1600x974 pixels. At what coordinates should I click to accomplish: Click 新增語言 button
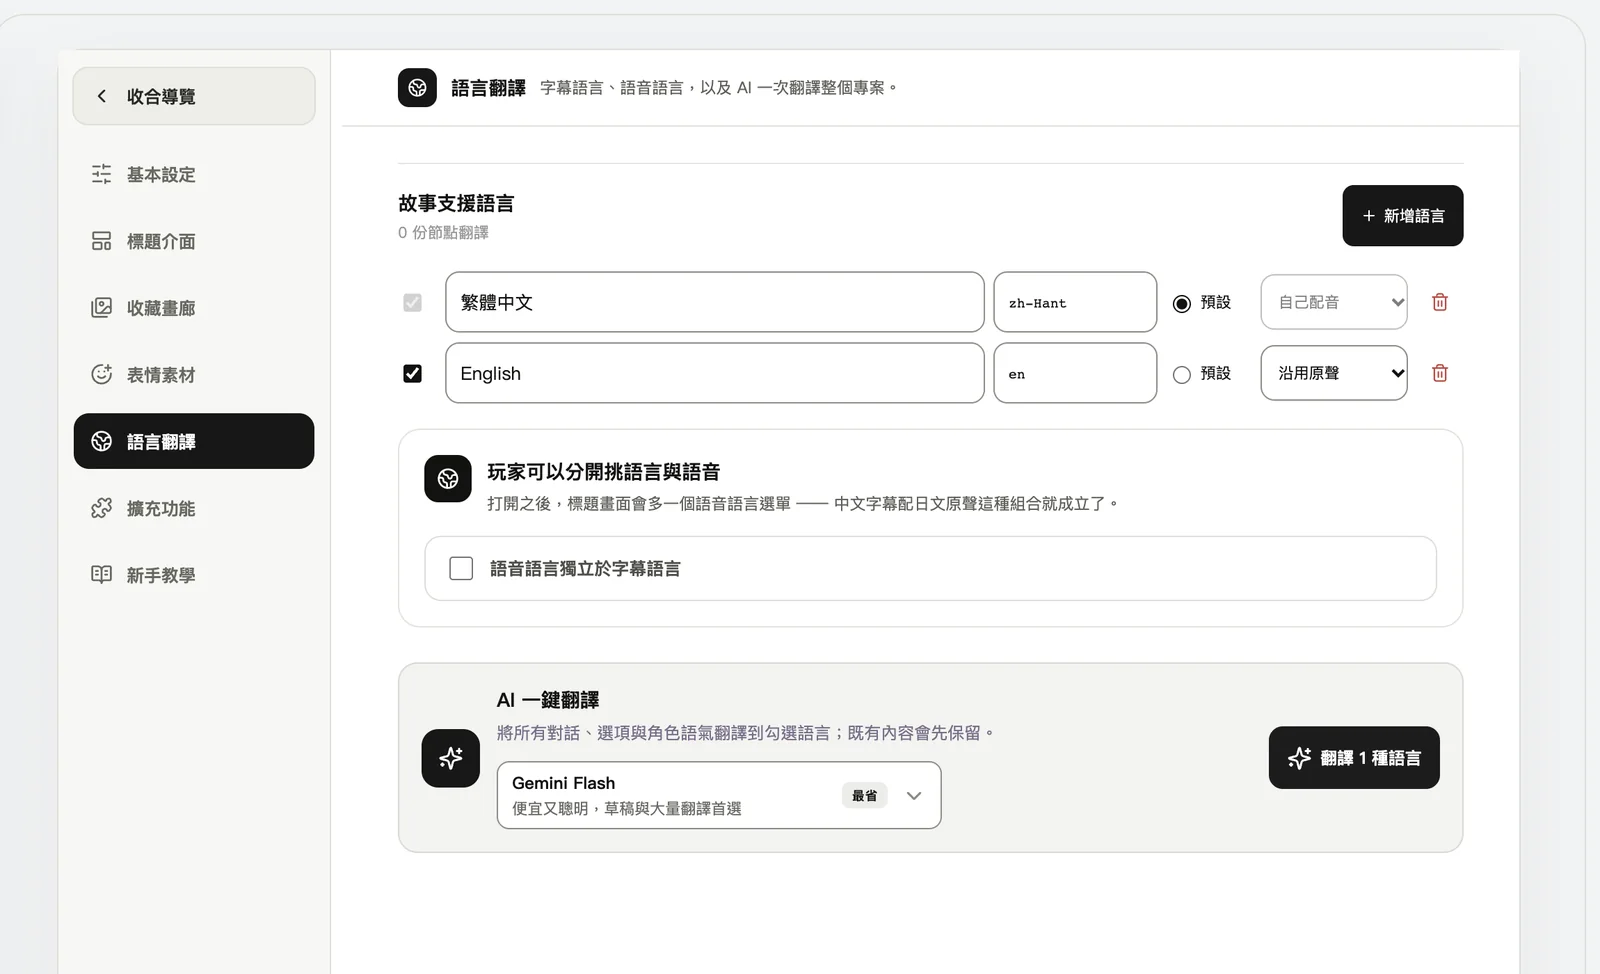pos(1403,215)
